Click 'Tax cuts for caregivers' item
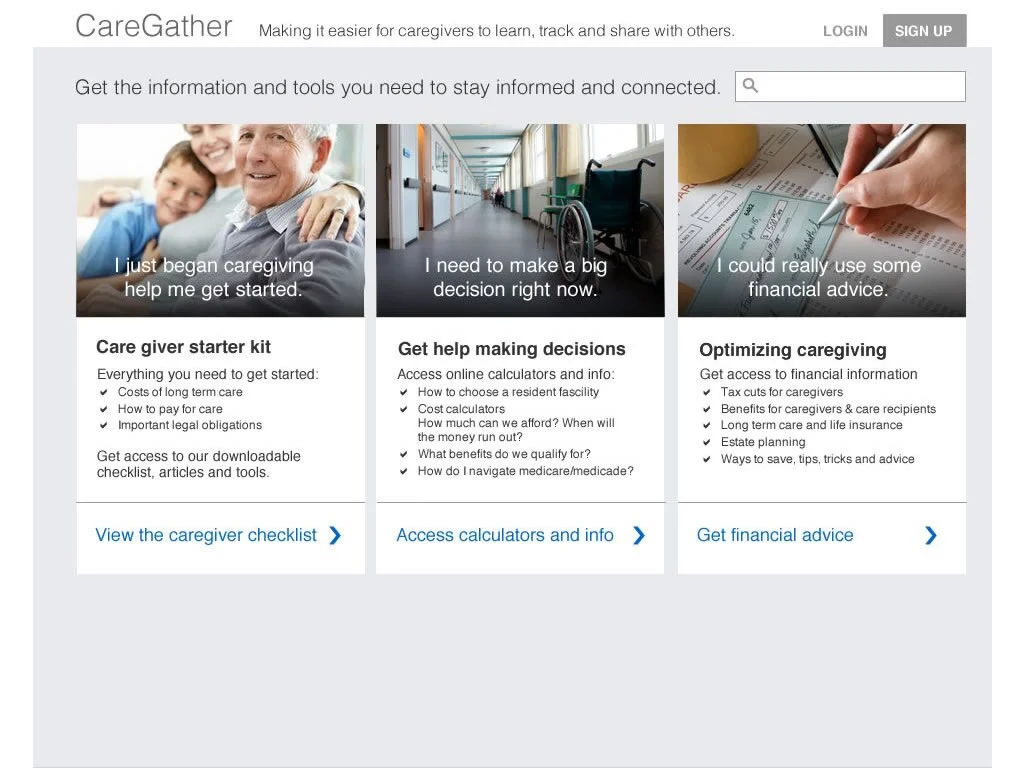Image resolution: width=1024 pixels, height=768 pixels. (x=782, y=392)
